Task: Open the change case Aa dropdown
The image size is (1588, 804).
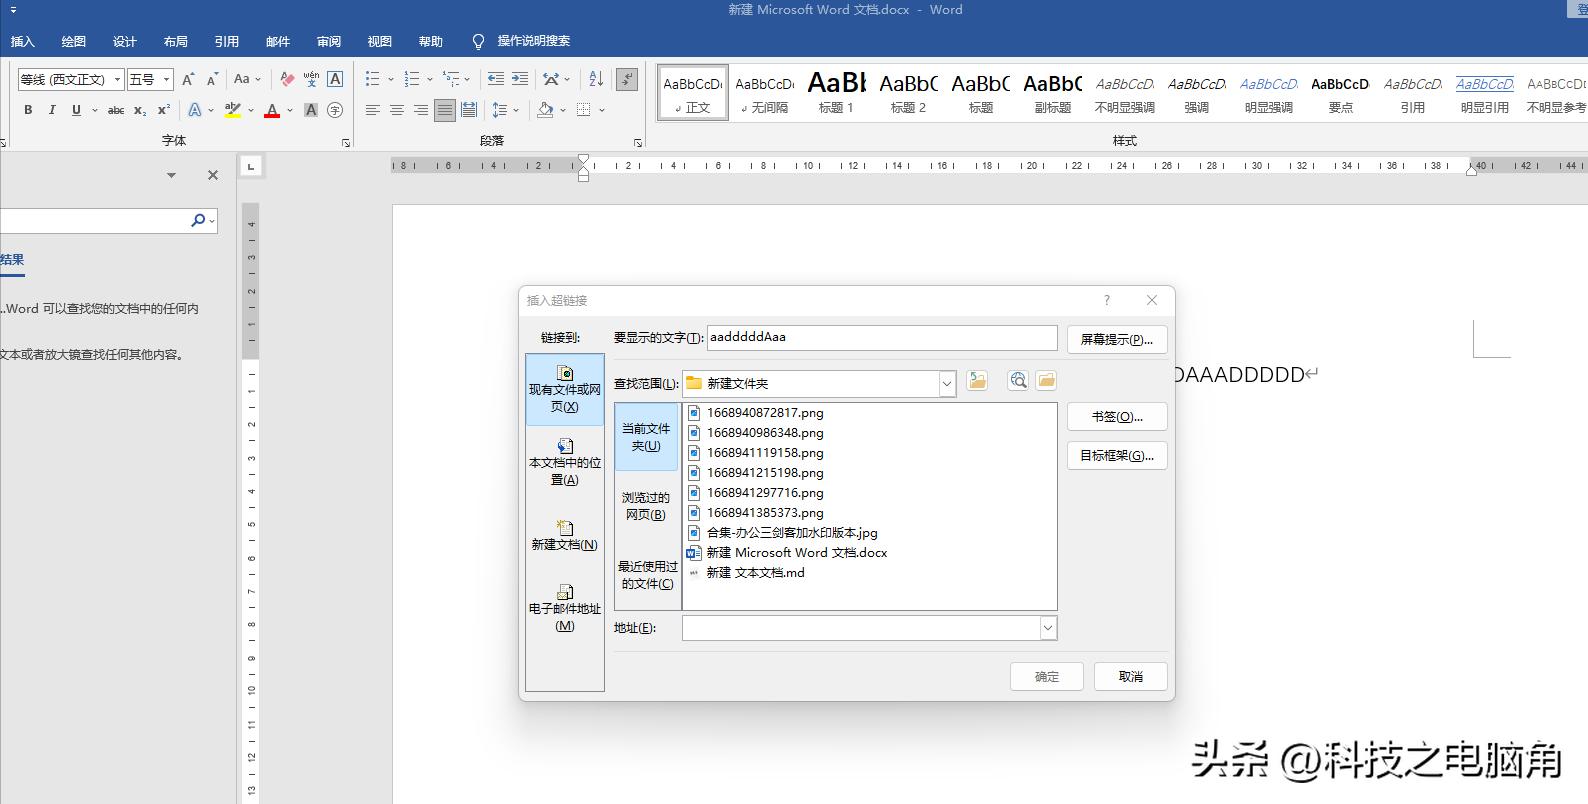Action: point(247,79)
